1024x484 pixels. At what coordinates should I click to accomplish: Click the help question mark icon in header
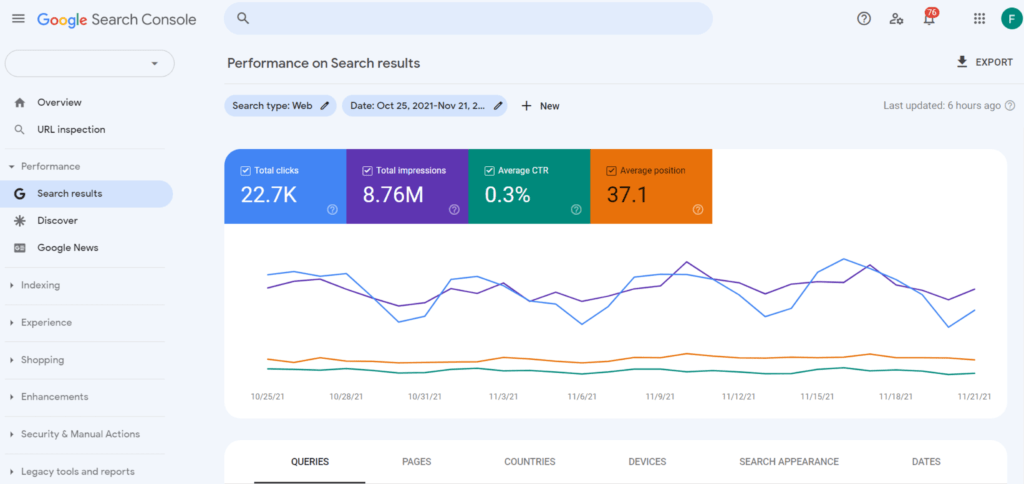[864, 19]
